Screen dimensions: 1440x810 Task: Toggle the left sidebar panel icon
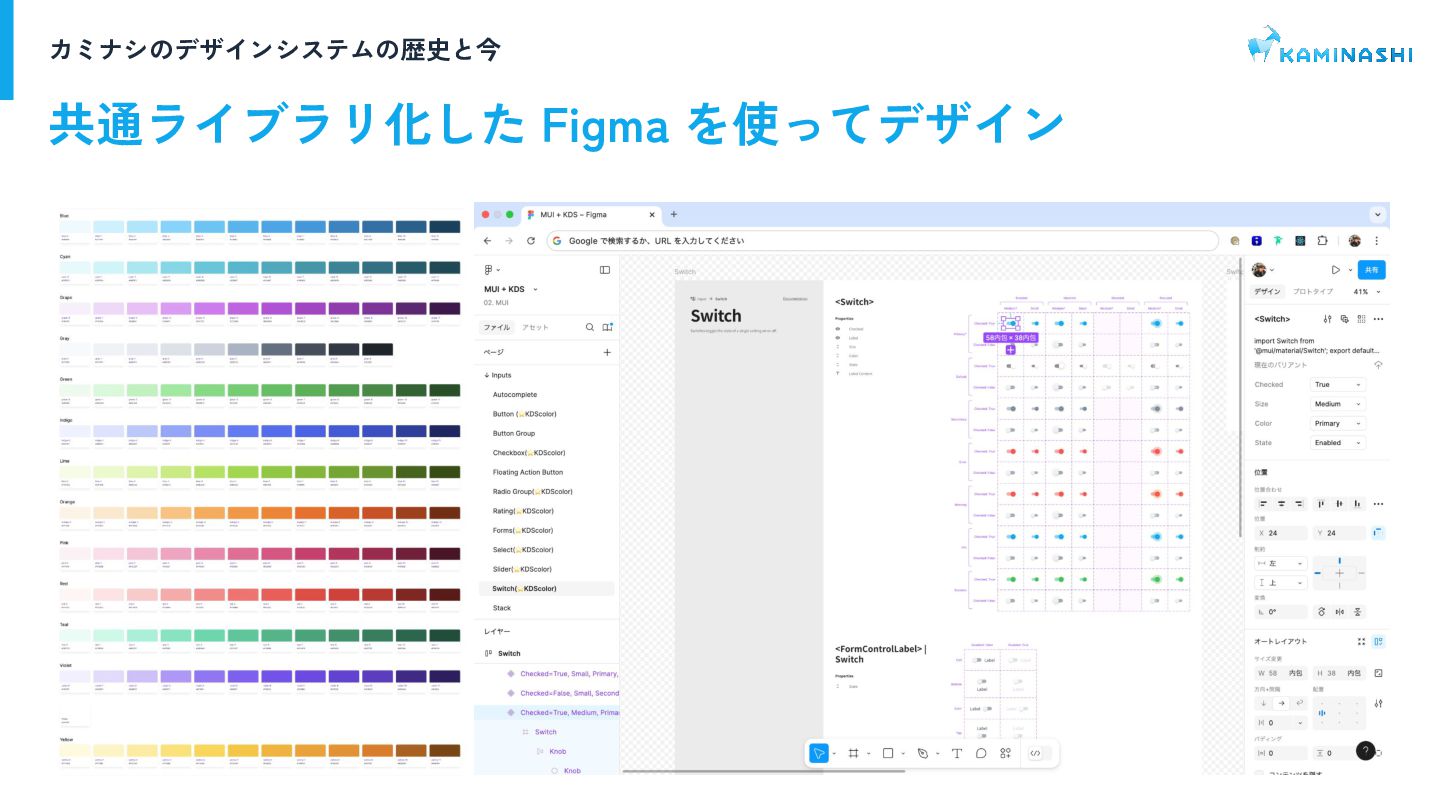(x=605, y=270)
